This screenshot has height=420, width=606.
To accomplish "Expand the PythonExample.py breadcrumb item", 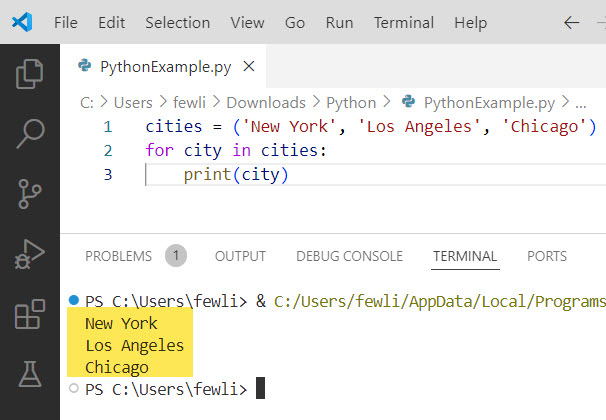I will (489, 103).
